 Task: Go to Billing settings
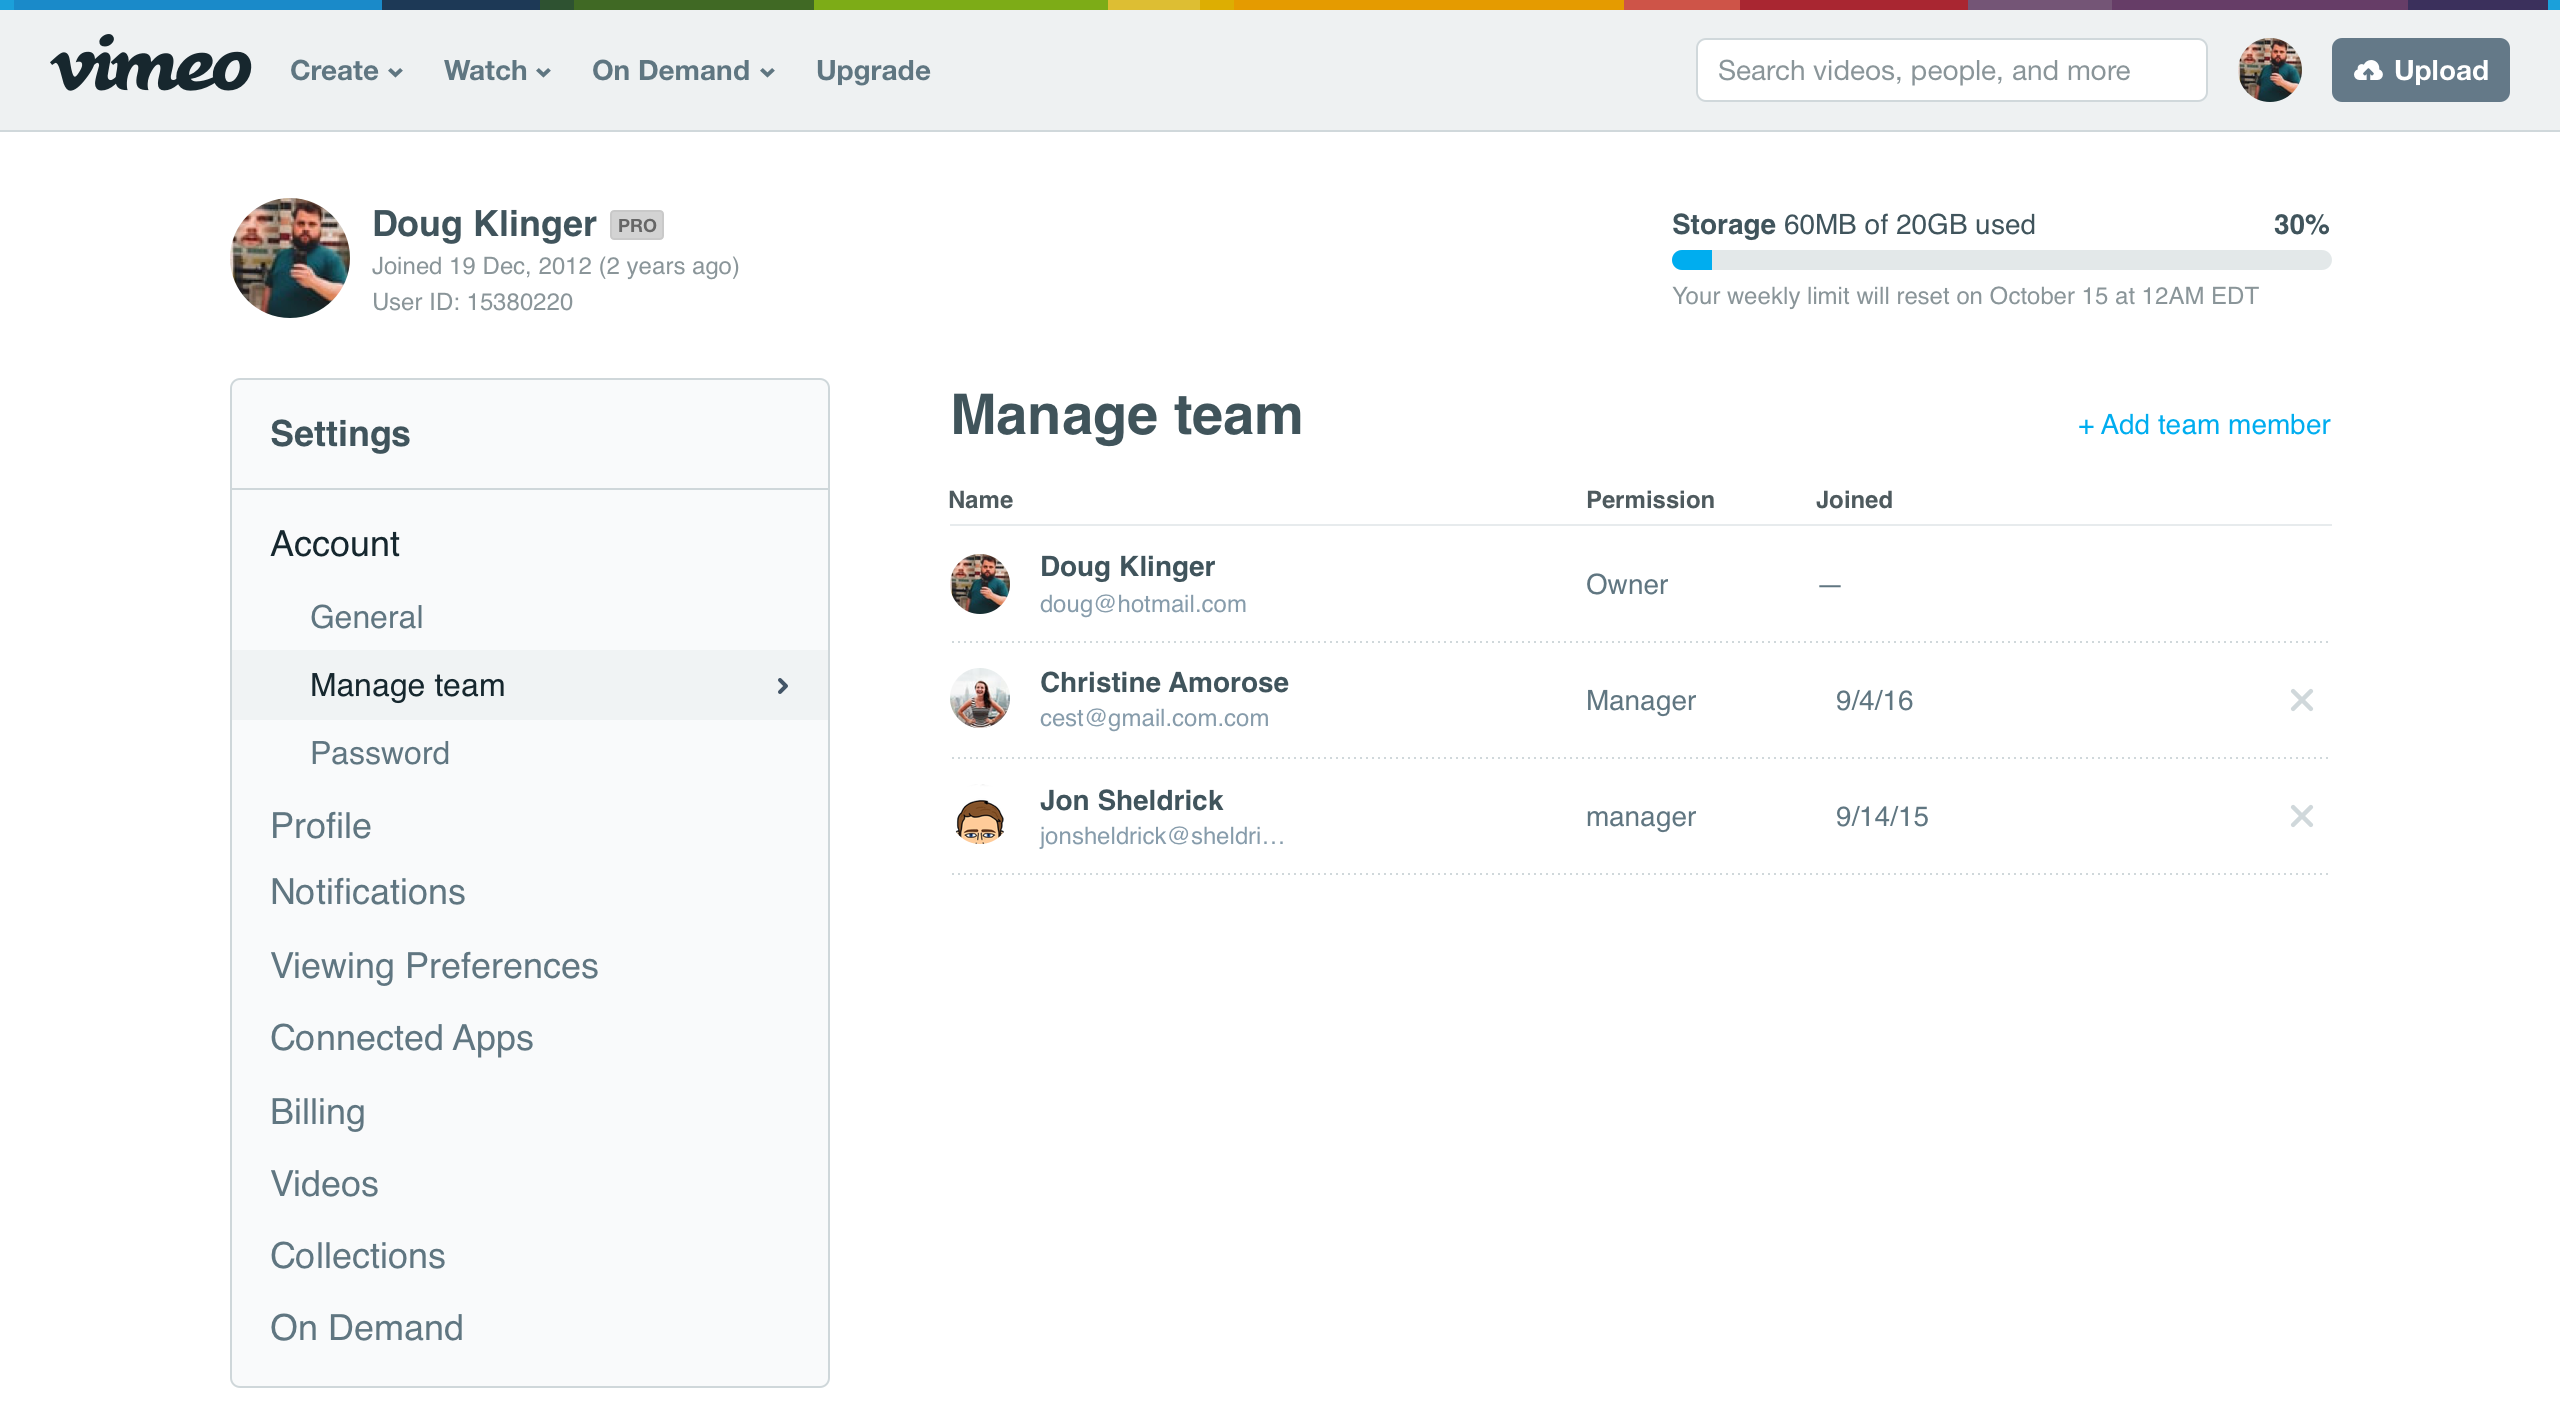pyautogui.click(x=317, y=1112)
